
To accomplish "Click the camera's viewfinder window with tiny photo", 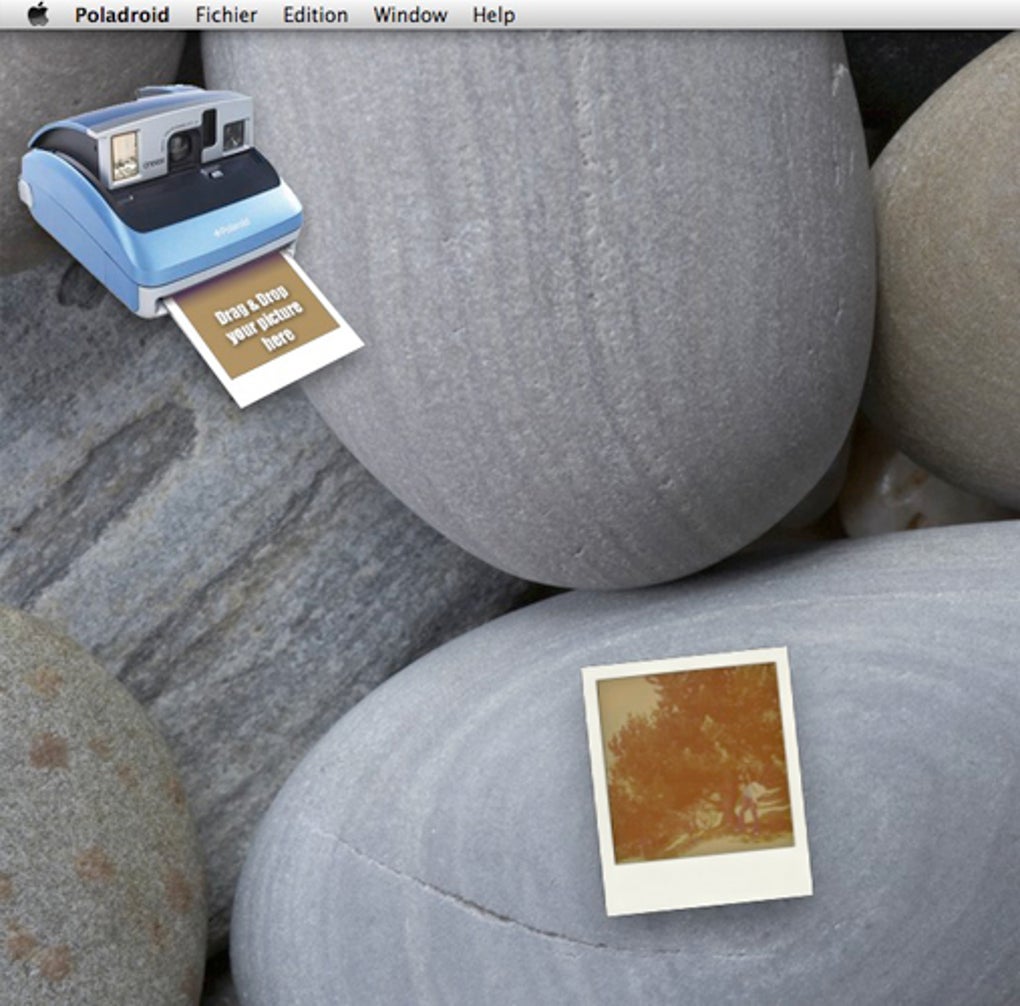I will [x=124, y=156].
